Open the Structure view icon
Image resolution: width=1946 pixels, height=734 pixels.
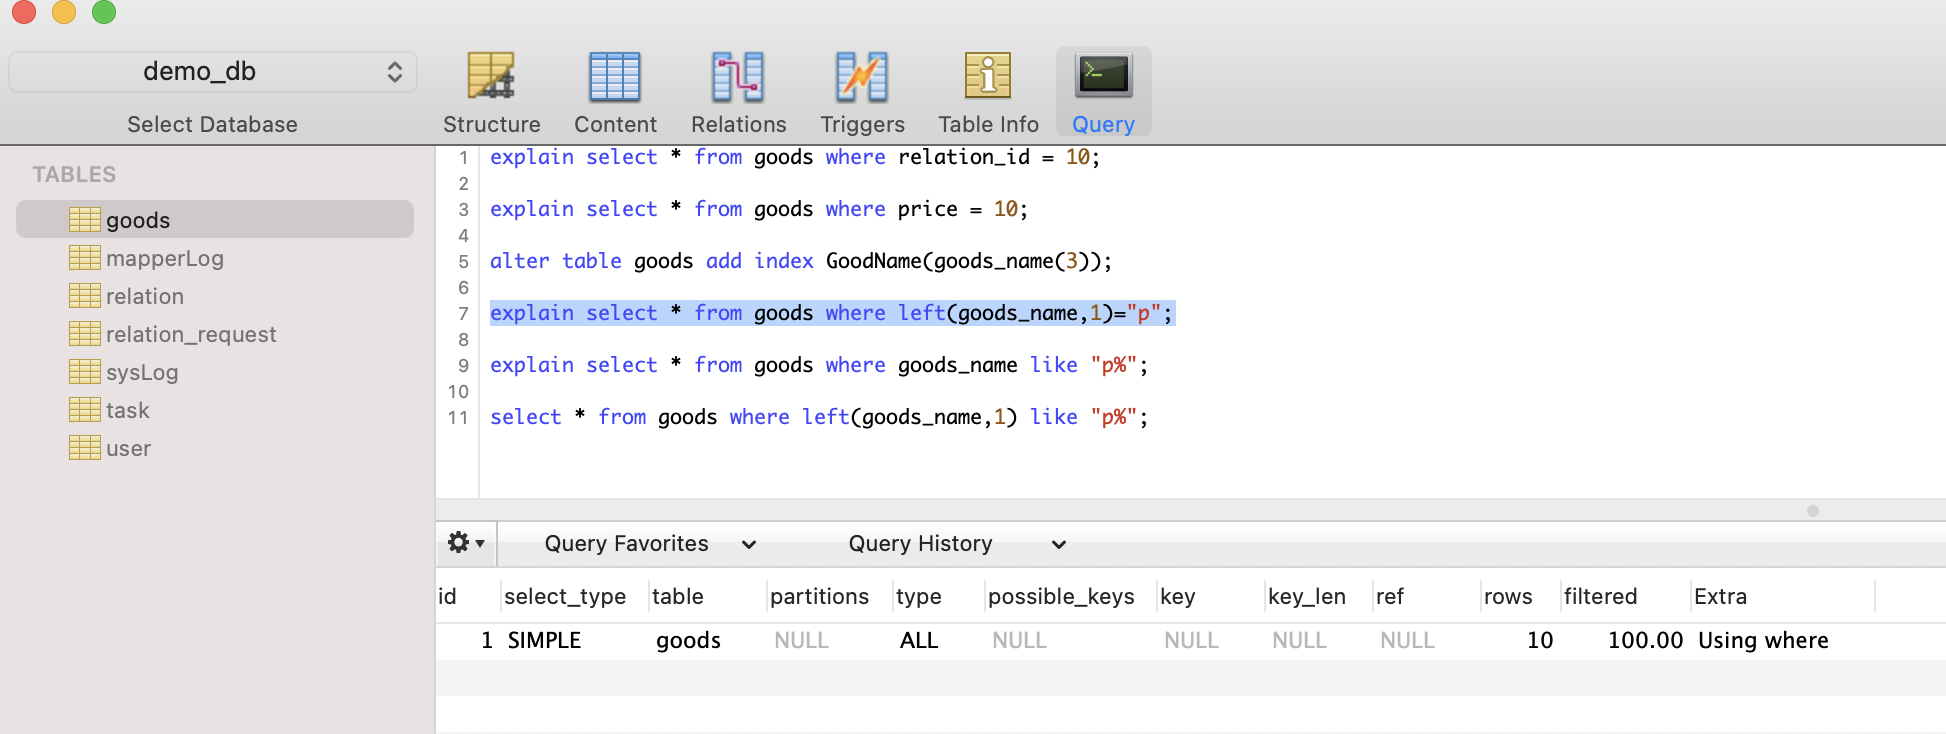[x=491, y=76]
